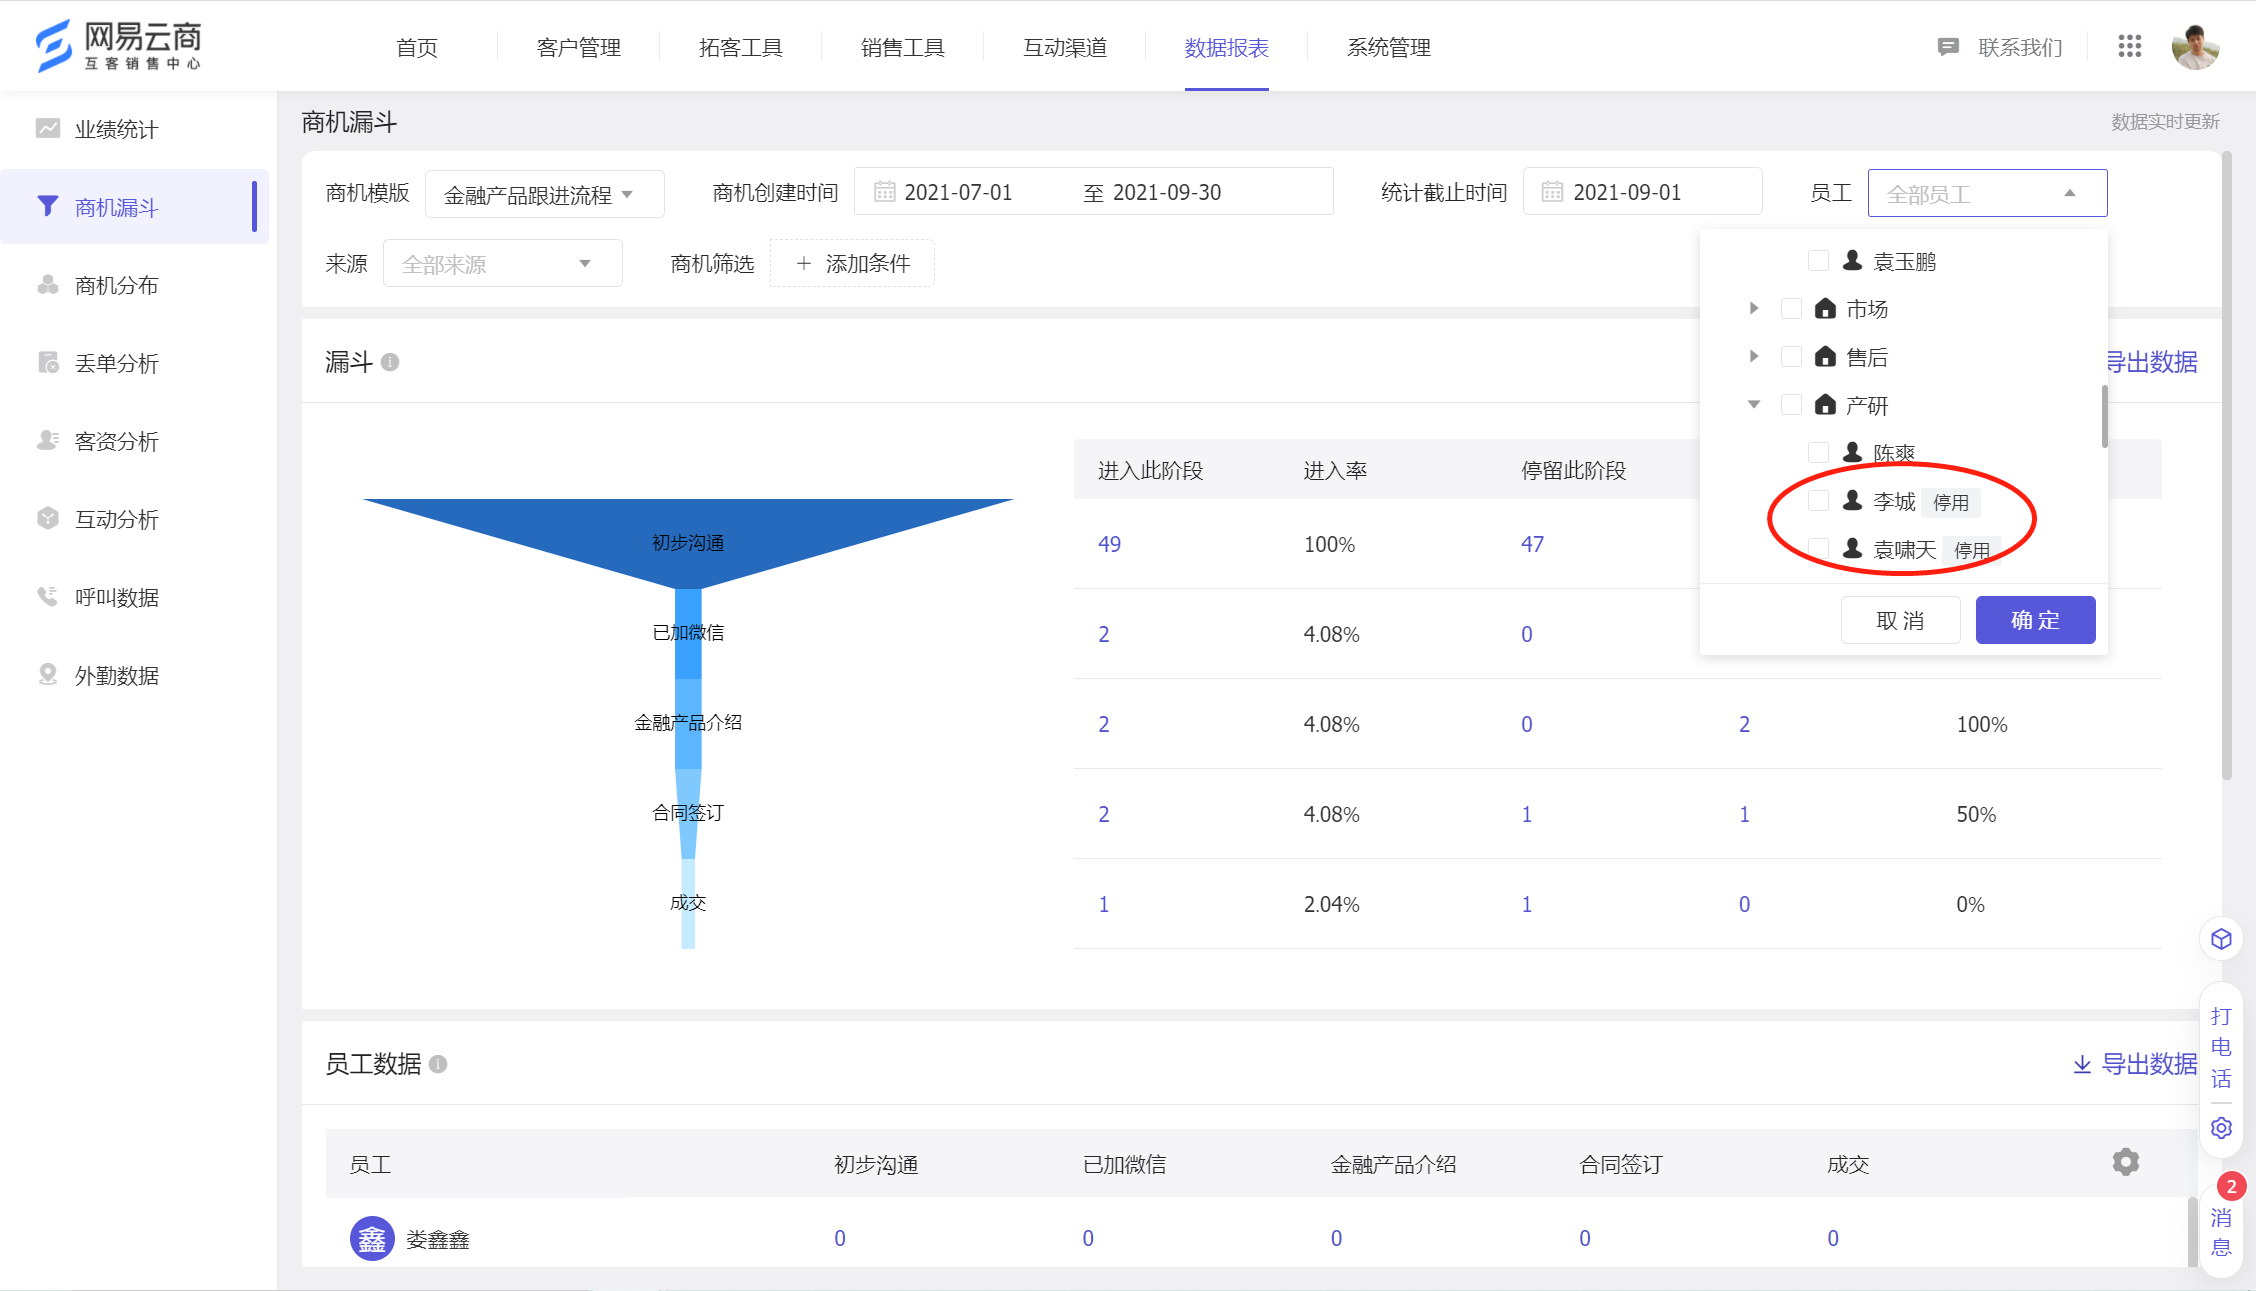Click the end date 2021-09-30 field
Image resolution: width=2256 pixels, height=1291 pixels.
coord(1167,191)
